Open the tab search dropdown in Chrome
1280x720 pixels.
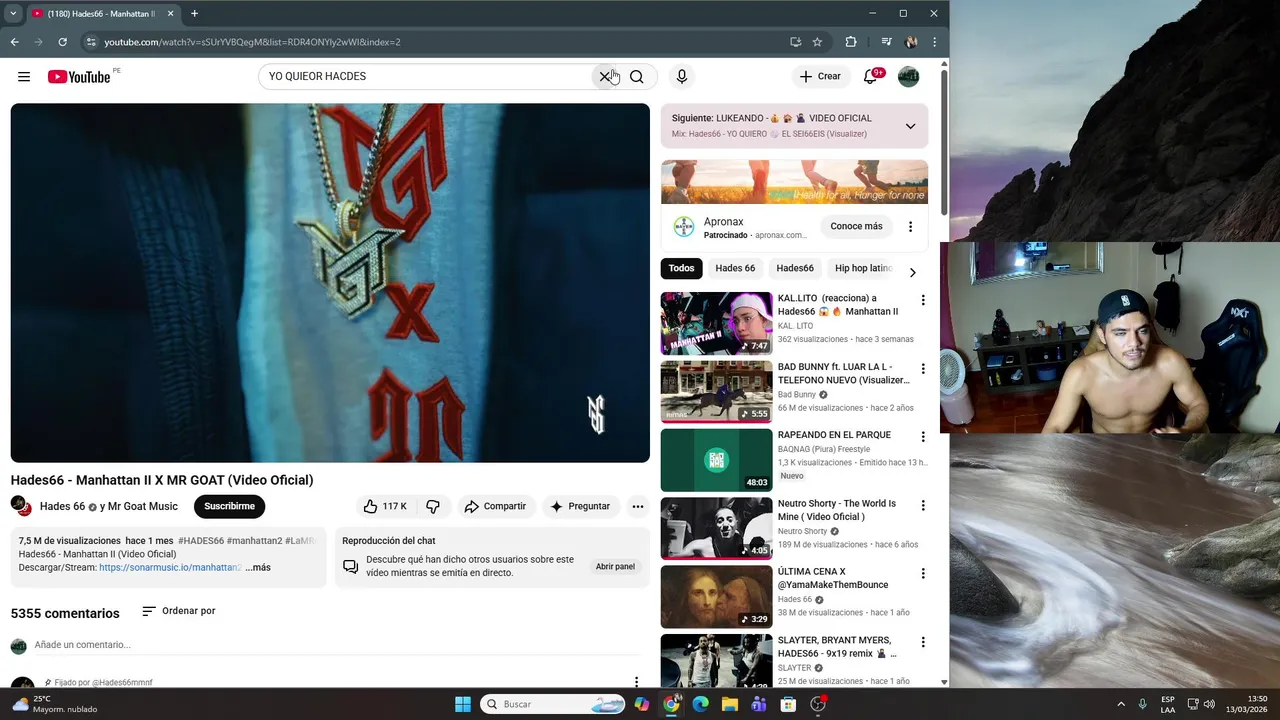pos(13,14)
